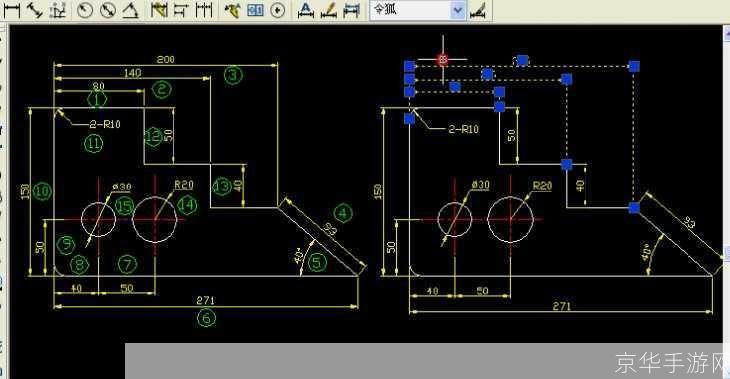Pick the Angular Dimension tool
This screenshot has width=730, height=379.
(x=130, y=10)
